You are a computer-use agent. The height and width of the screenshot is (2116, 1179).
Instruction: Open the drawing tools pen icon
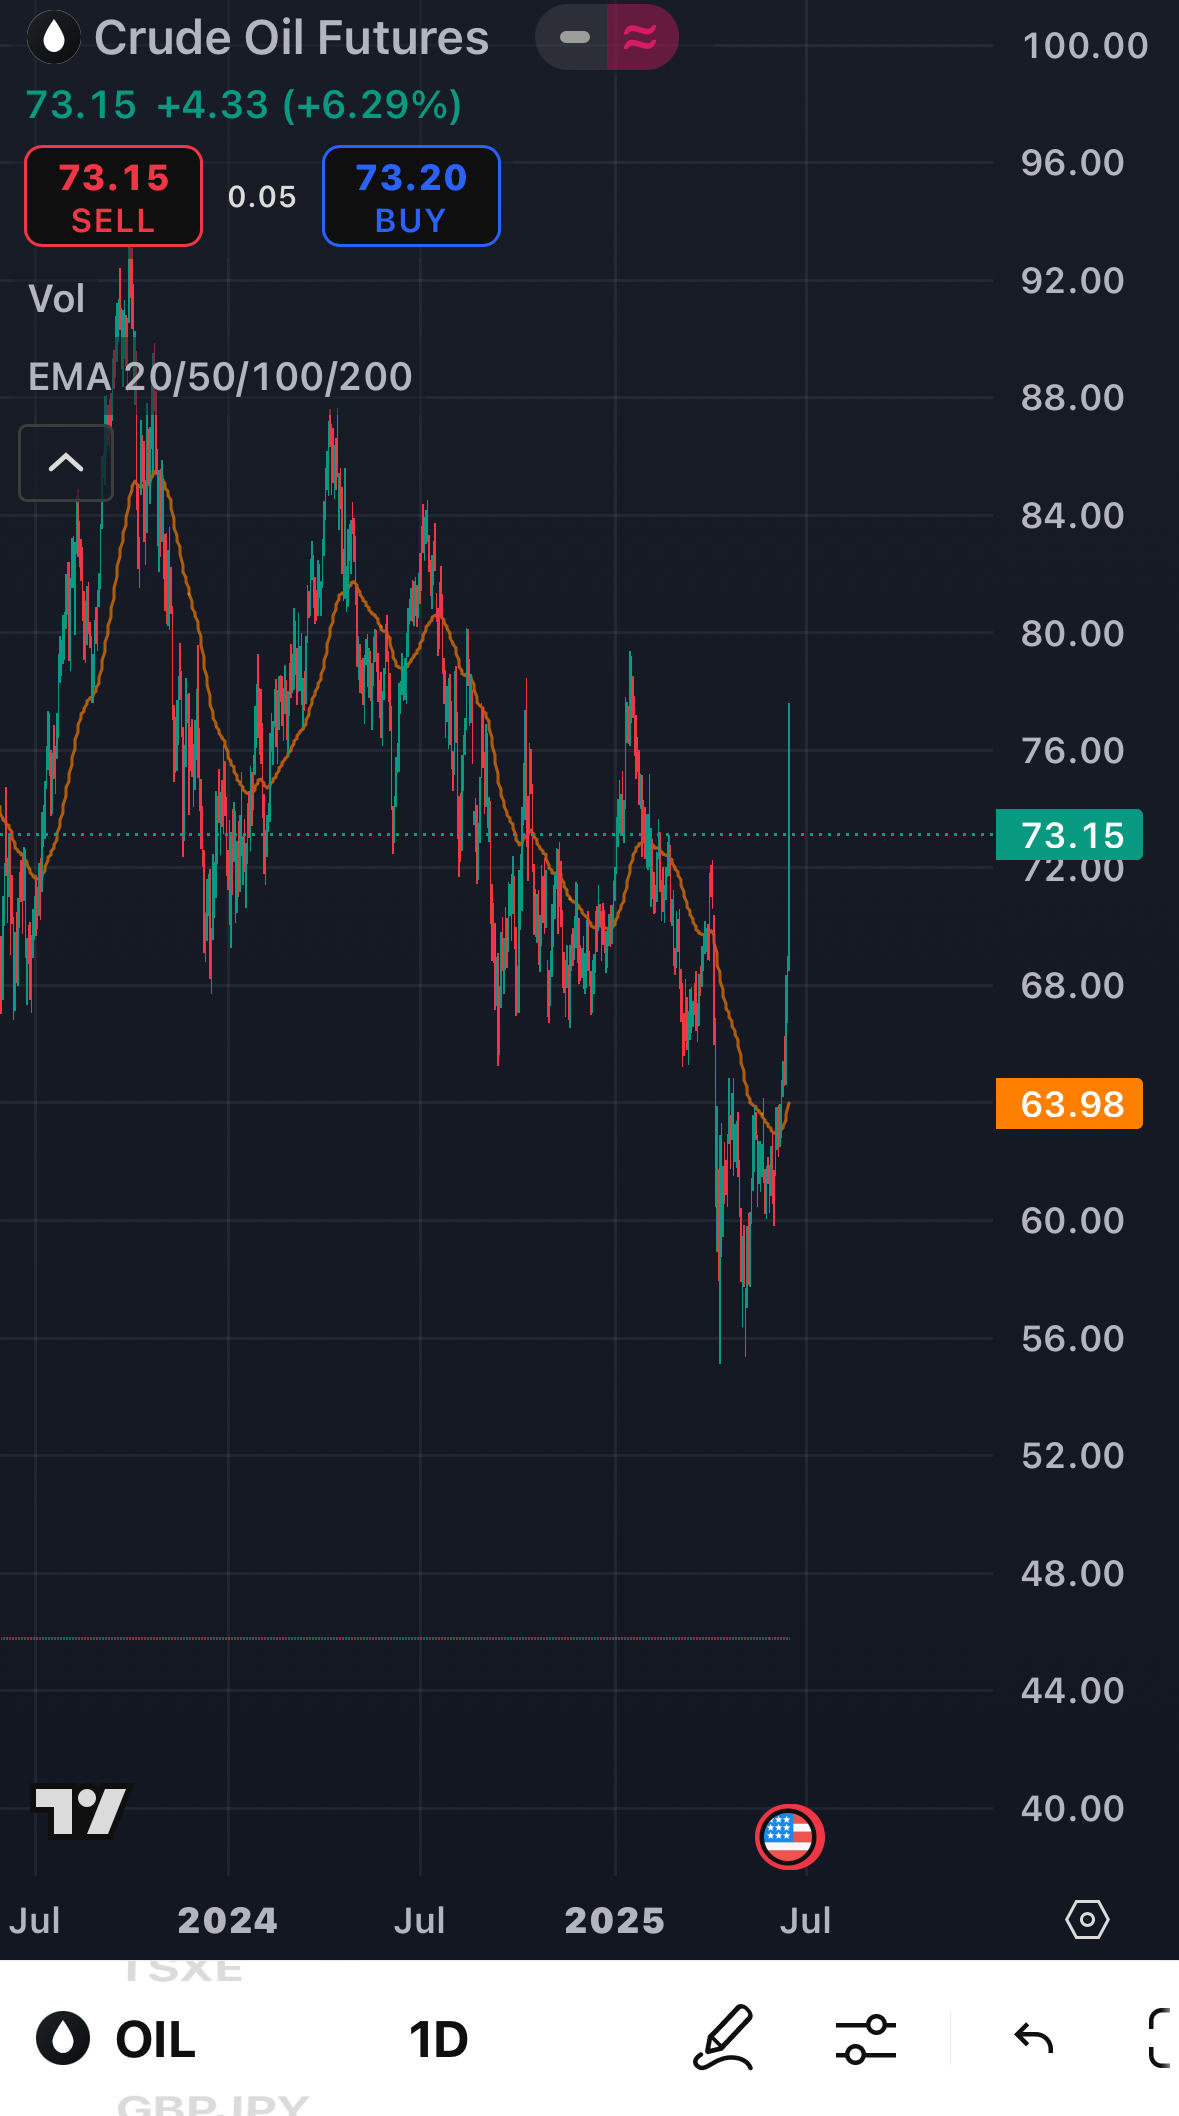click(723, 2038)
